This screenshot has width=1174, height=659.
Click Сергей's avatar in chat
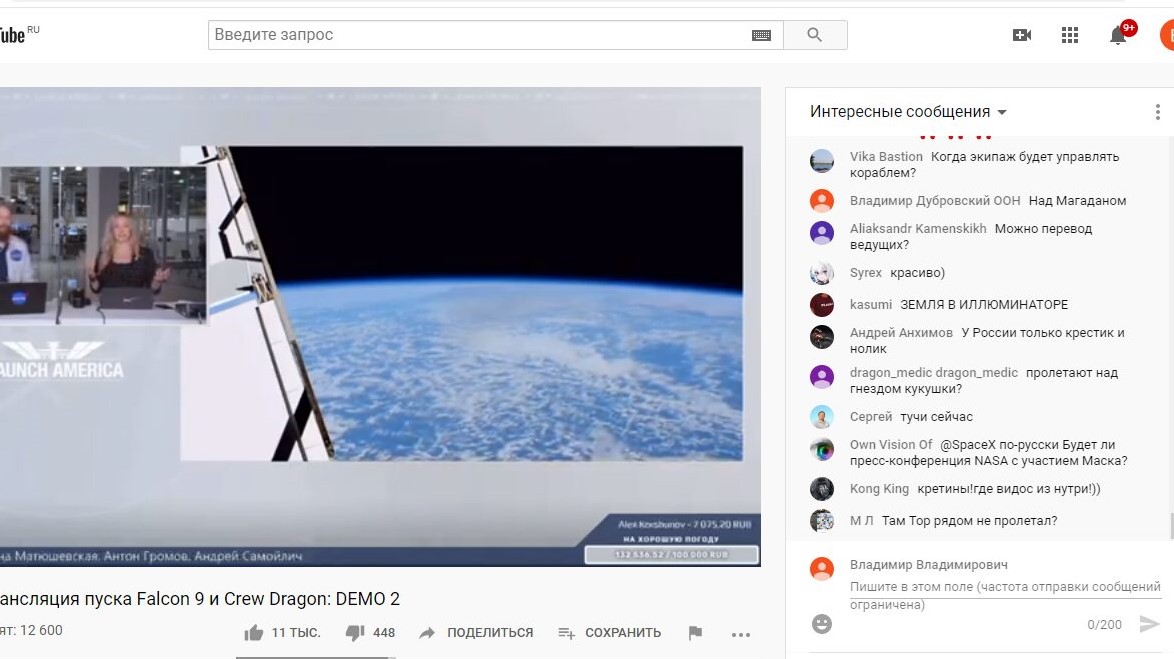point(822,416)
